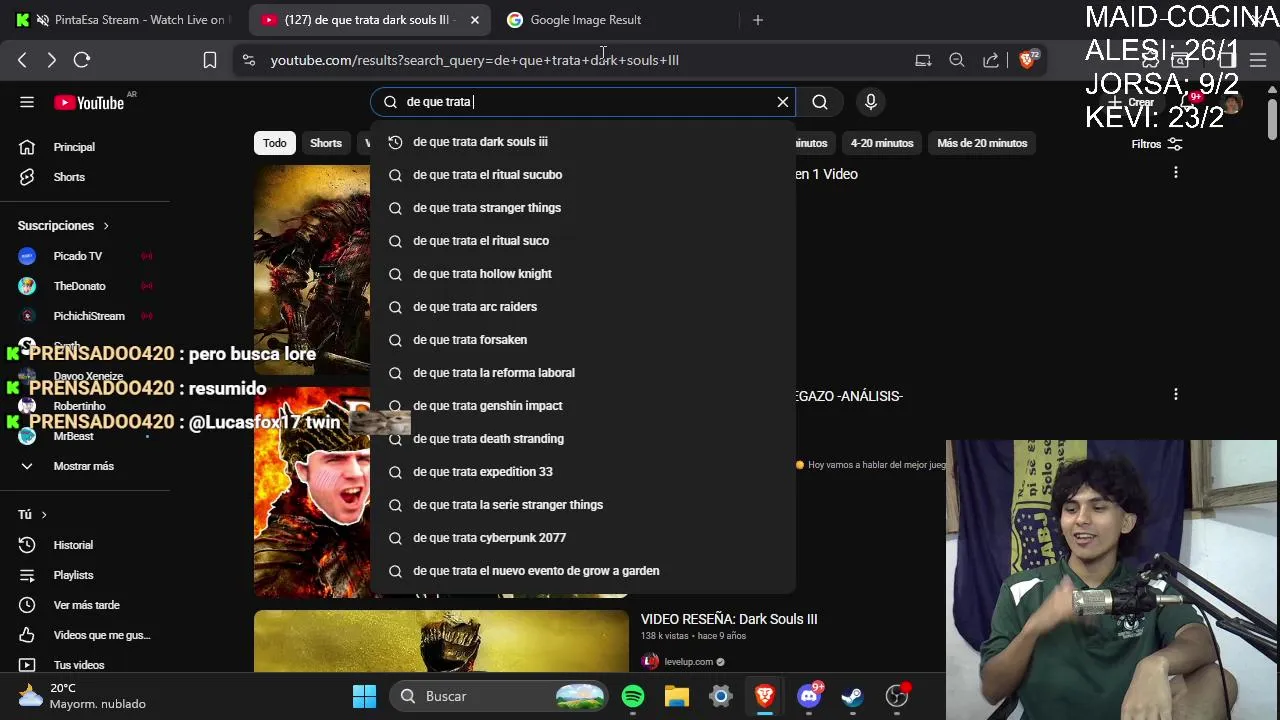The height and width of the screenshot is (720, 1280).
Task: Expand Suscripciones section
Action: (x=63, y=226)
